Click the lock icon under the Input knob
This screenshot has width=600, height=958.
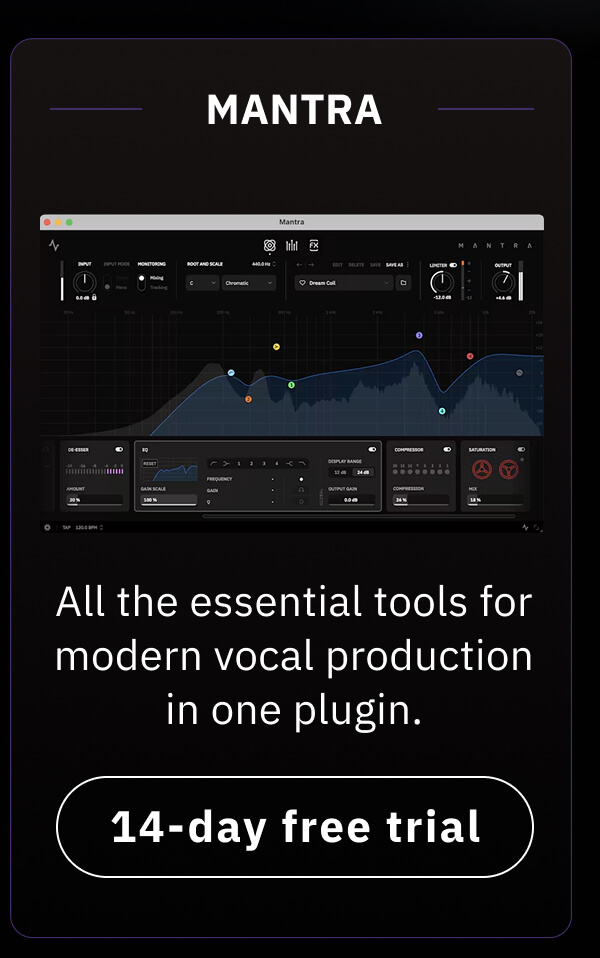[94, 297]
